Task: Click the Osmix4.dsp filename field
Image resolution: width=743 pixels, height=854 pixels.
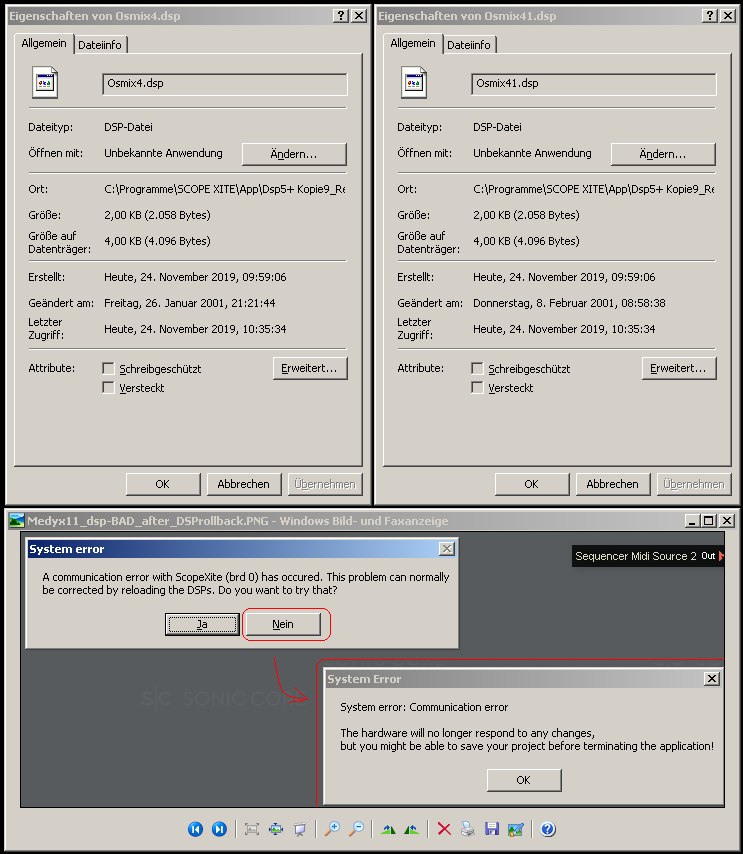Action: [x=224, y=84]
